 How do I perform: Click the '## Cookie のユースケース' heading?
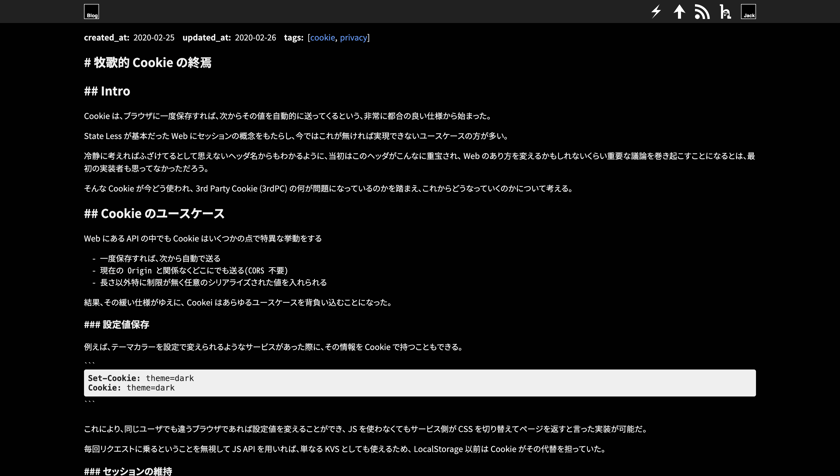(x=154, y=214)
